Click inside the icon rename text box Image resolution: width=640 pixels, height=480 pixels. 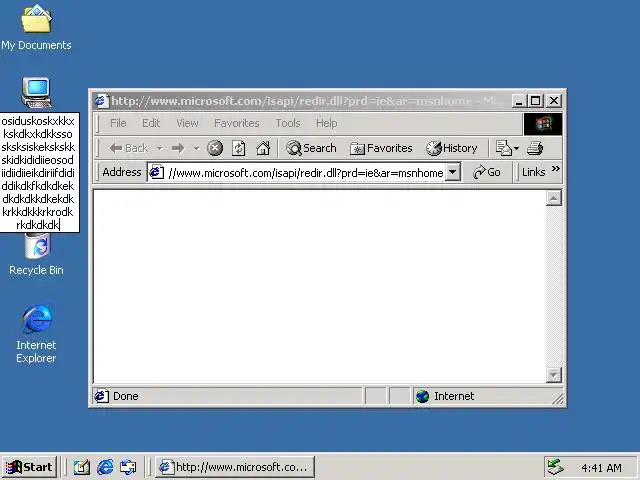(39, 173)
